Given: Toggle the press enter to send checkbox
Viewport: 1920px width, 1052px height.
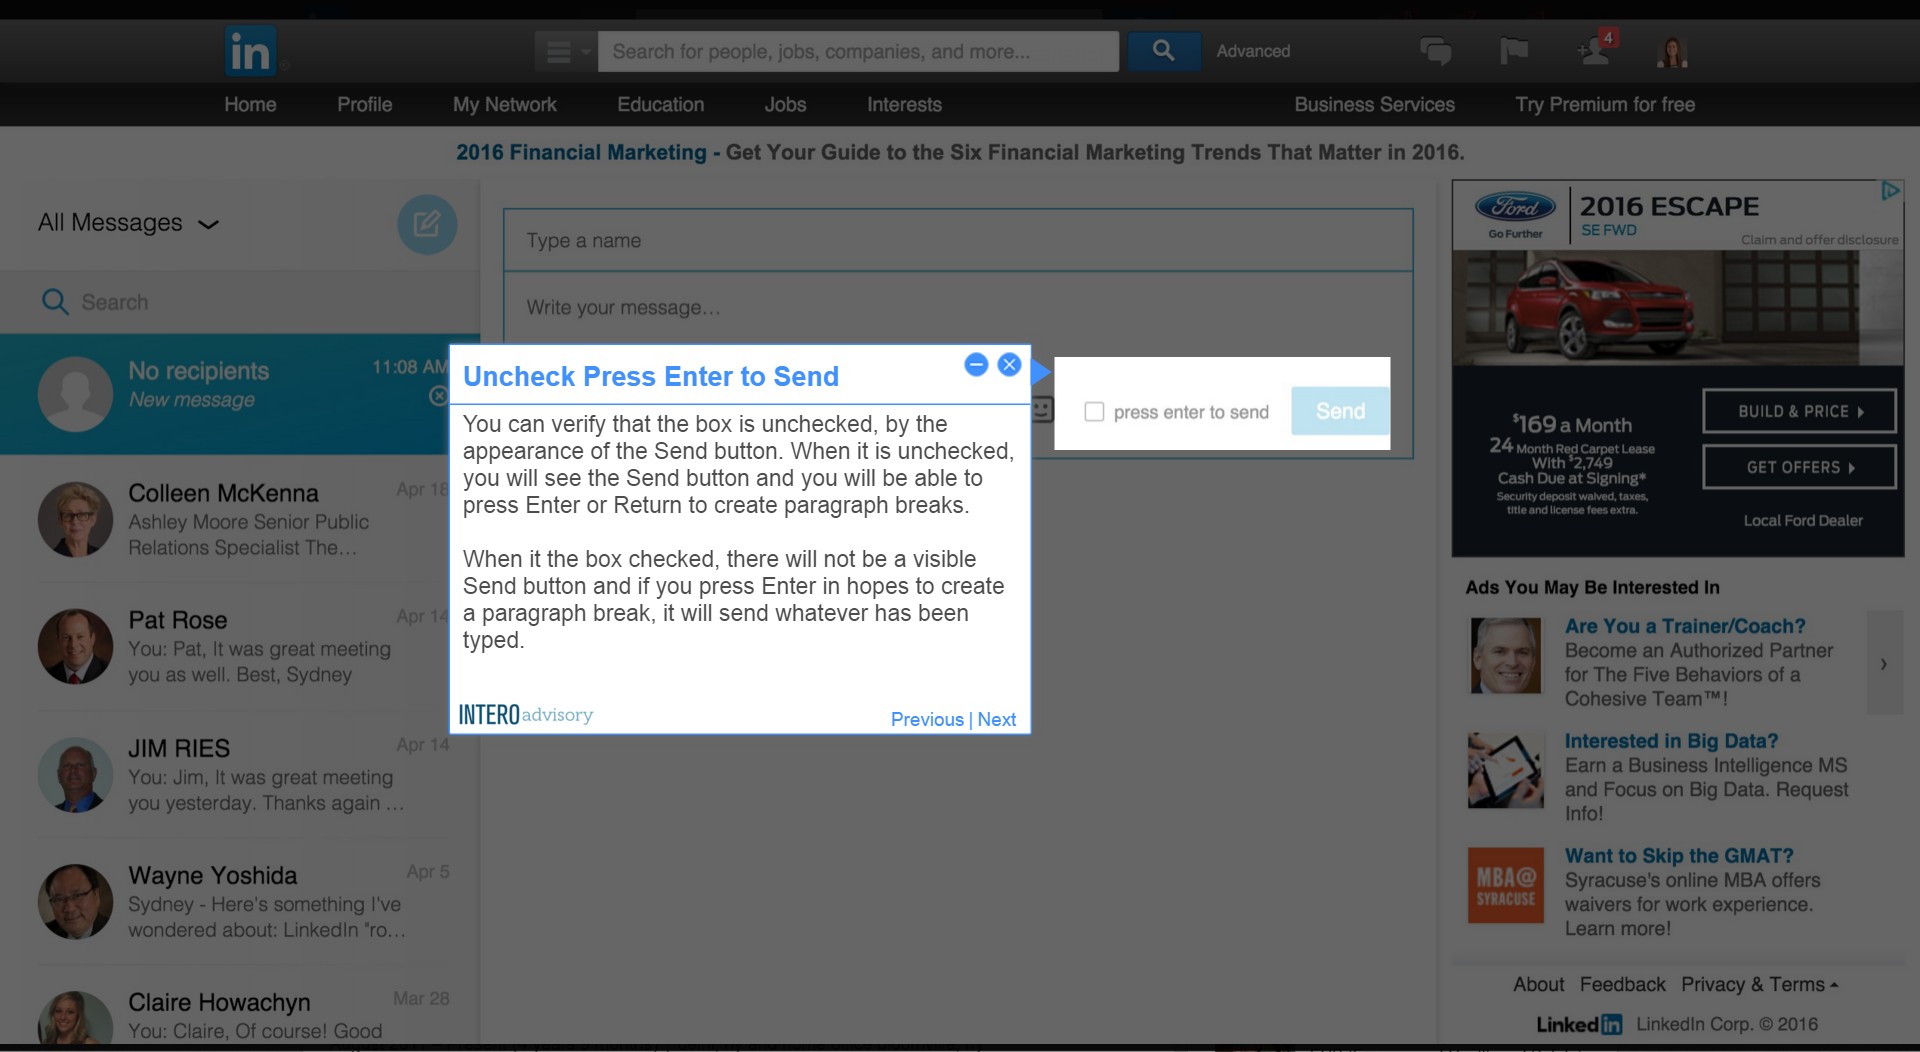Looking at the screenshot, I should click(1094, 411).
